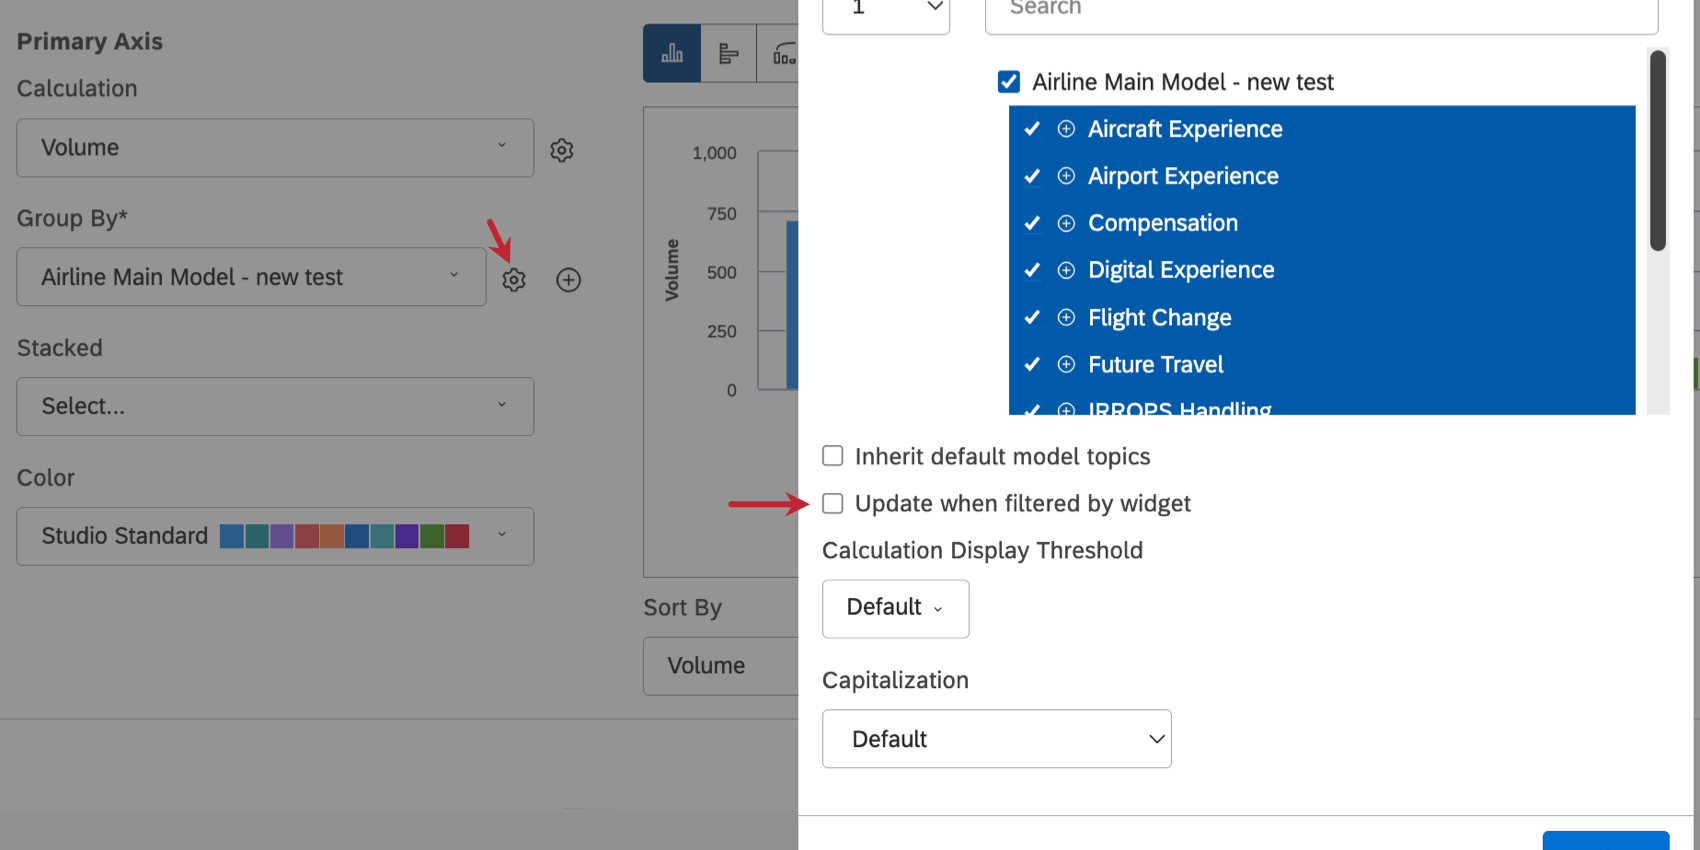Viewport: 1700px width, 850px height.
Task: Select the vertical bar chart type
Action: (x=672, y=54)
